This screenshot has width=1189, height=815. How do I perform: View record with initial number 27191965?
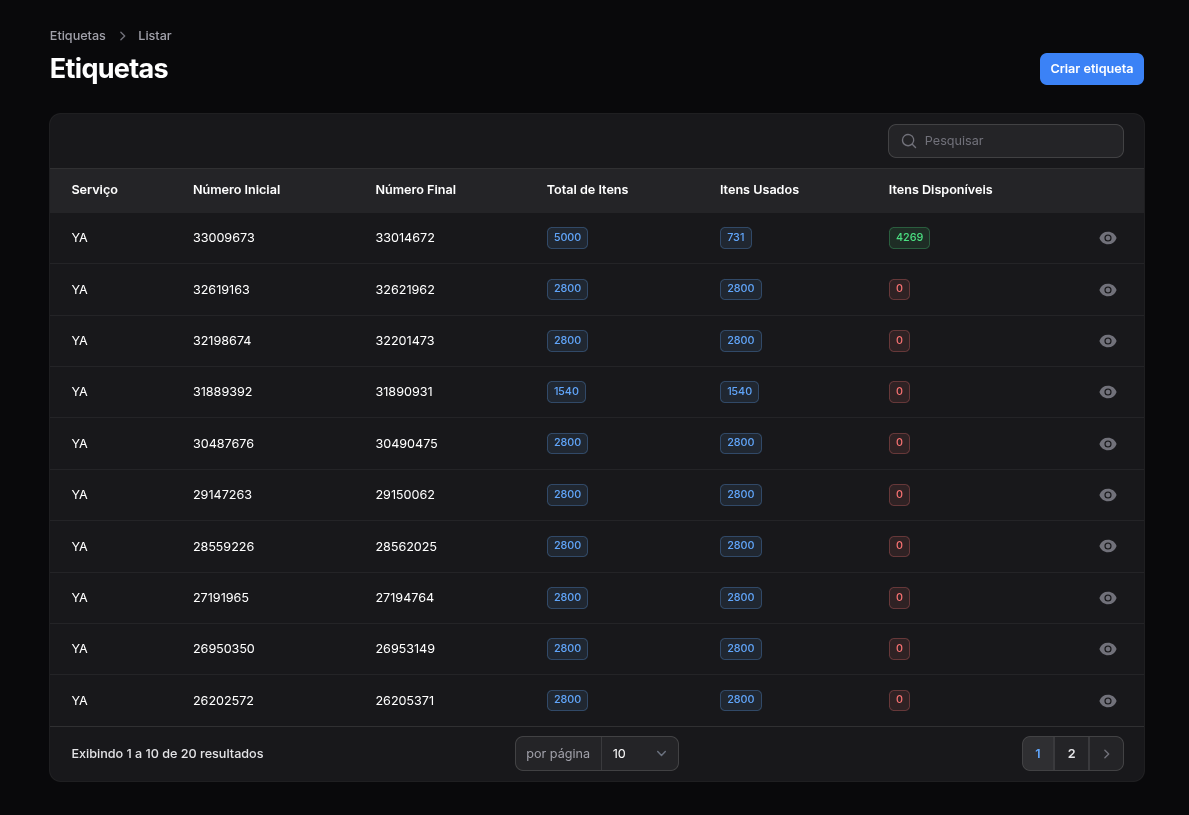click(1107, 598)
